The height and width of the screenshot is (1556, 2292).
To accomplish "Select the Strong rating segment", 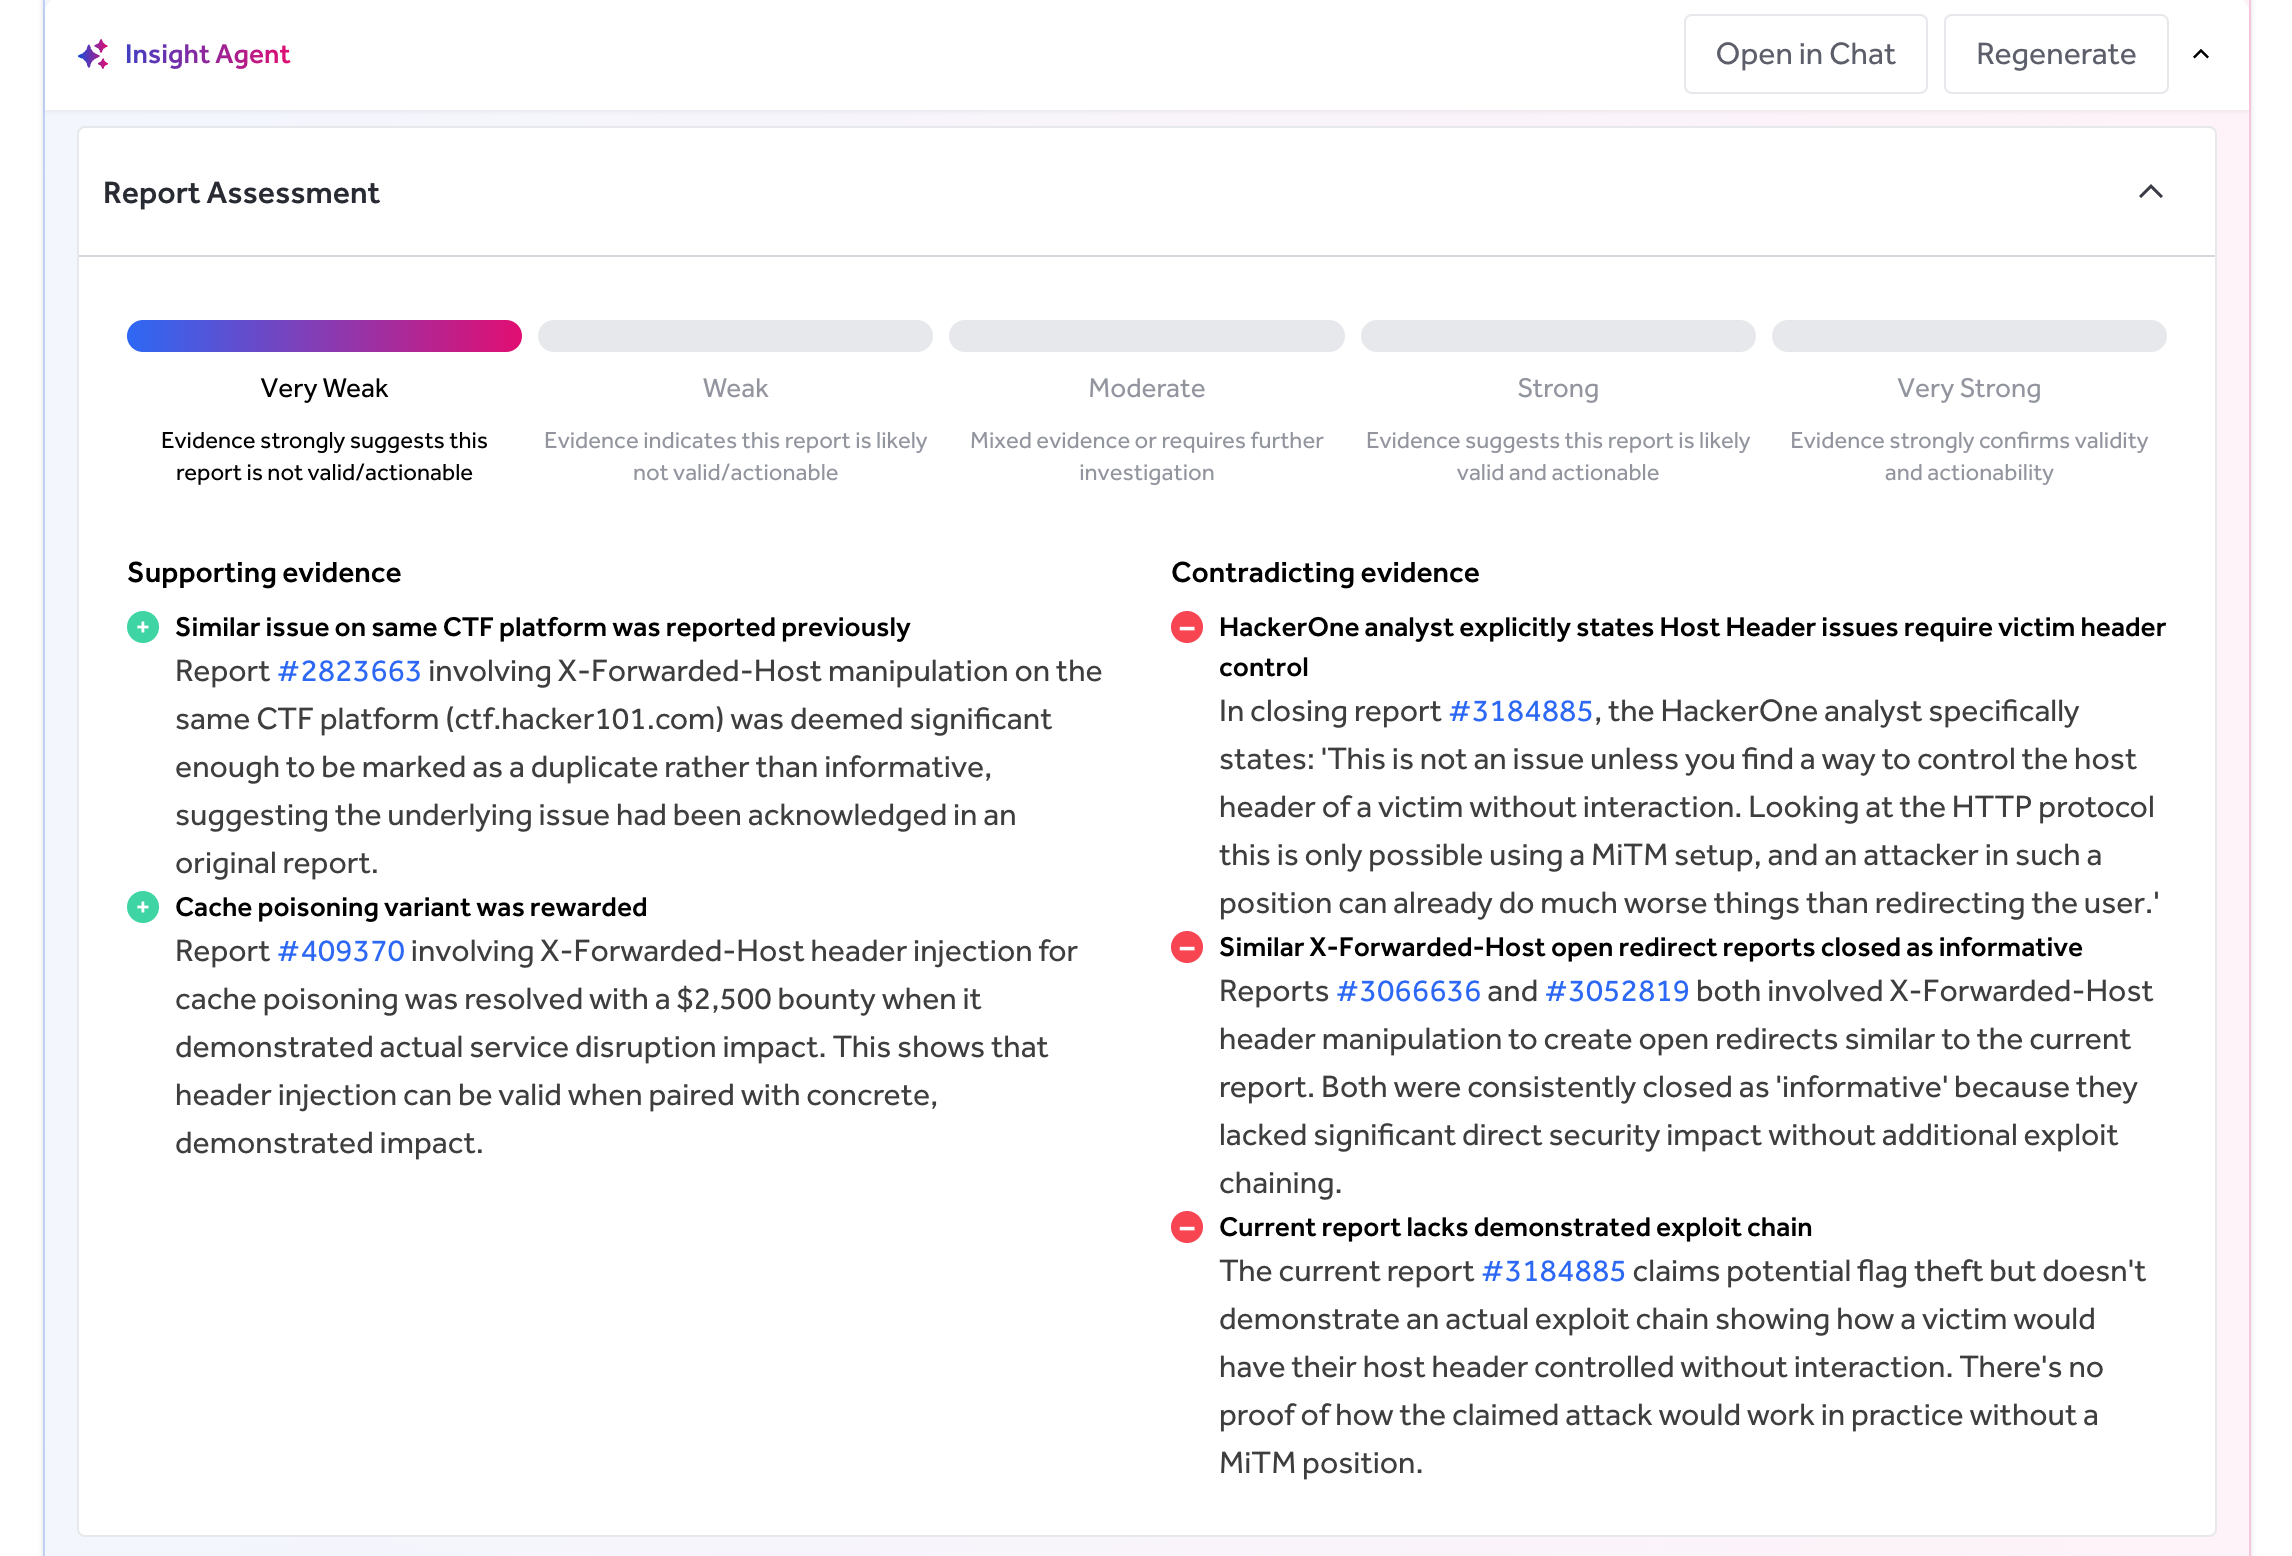I will [1557, 336].
